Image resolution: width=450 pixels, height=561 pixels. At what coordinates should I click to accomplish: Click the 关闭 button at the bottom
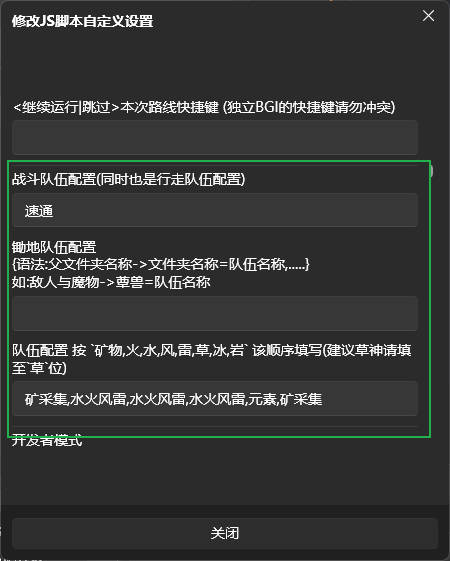coord(225,533)
